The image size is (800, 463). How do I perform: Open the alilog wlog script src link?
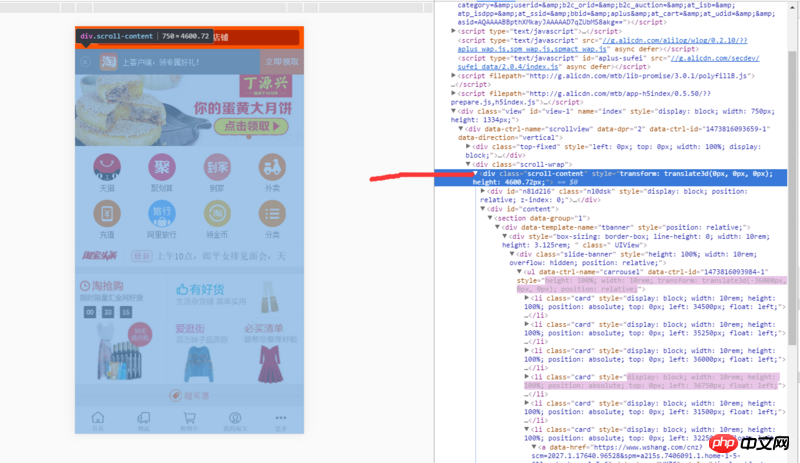click(602, 44)
